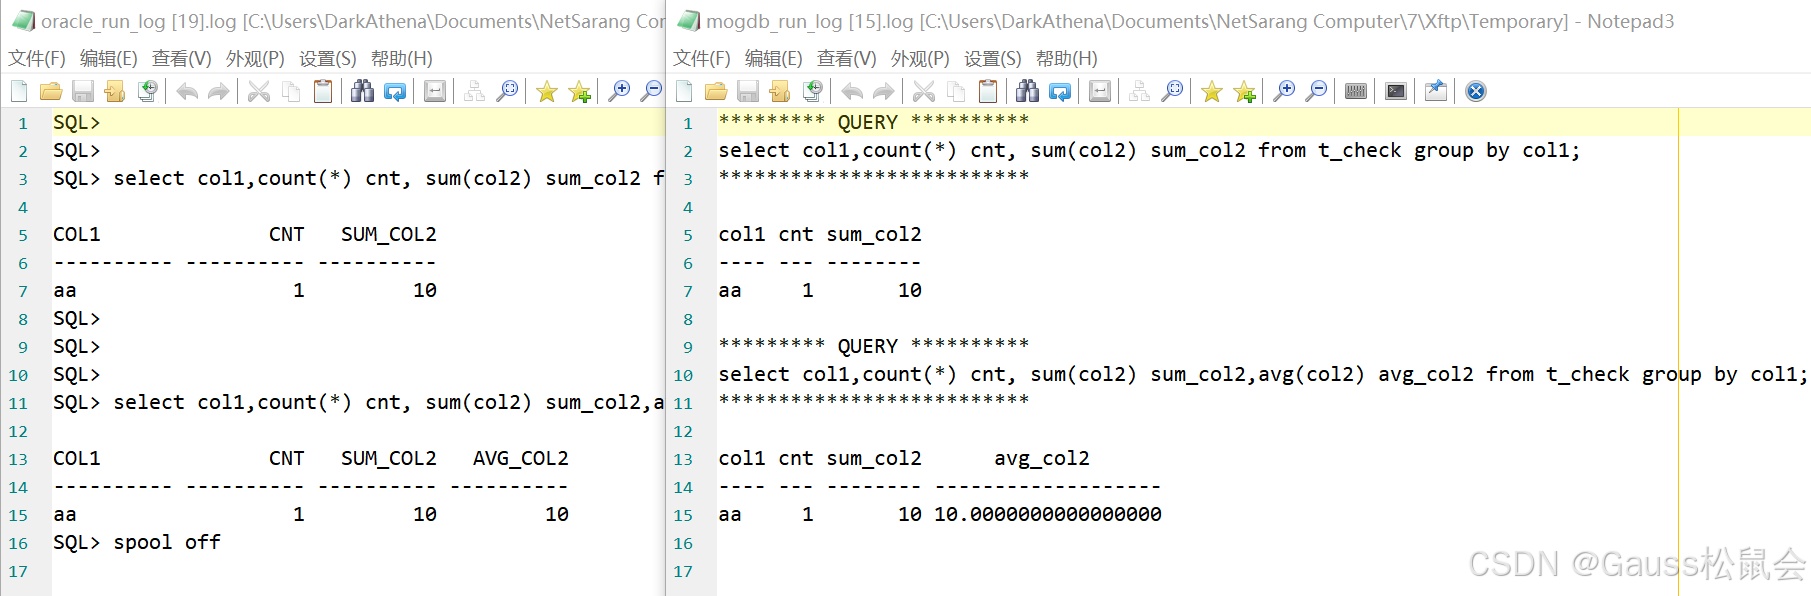Open 编辑(E) menu in mogdb_run_log window
1811x596 pixels.
(x=774, y=59)
